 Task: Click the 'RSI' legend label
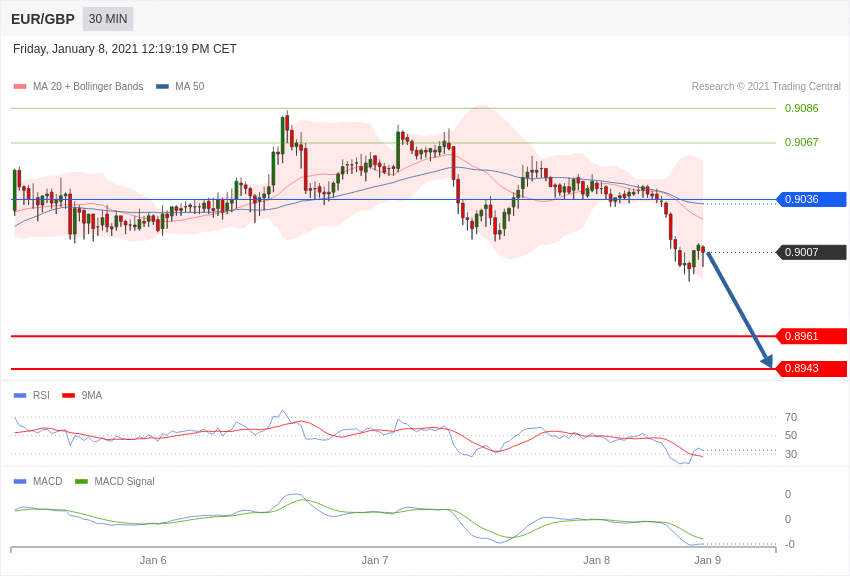coord(41,396)
